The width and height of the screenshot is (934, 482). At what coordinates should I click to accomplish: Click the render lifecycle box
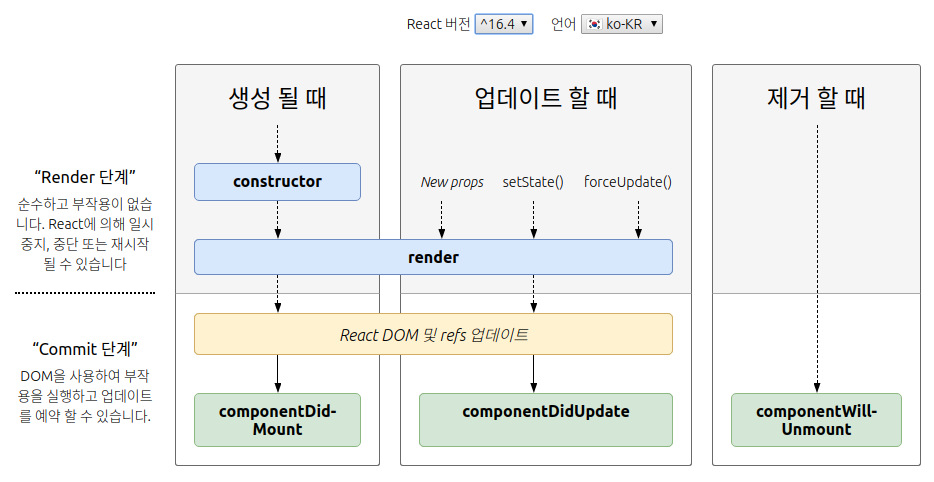click(433, 257)
